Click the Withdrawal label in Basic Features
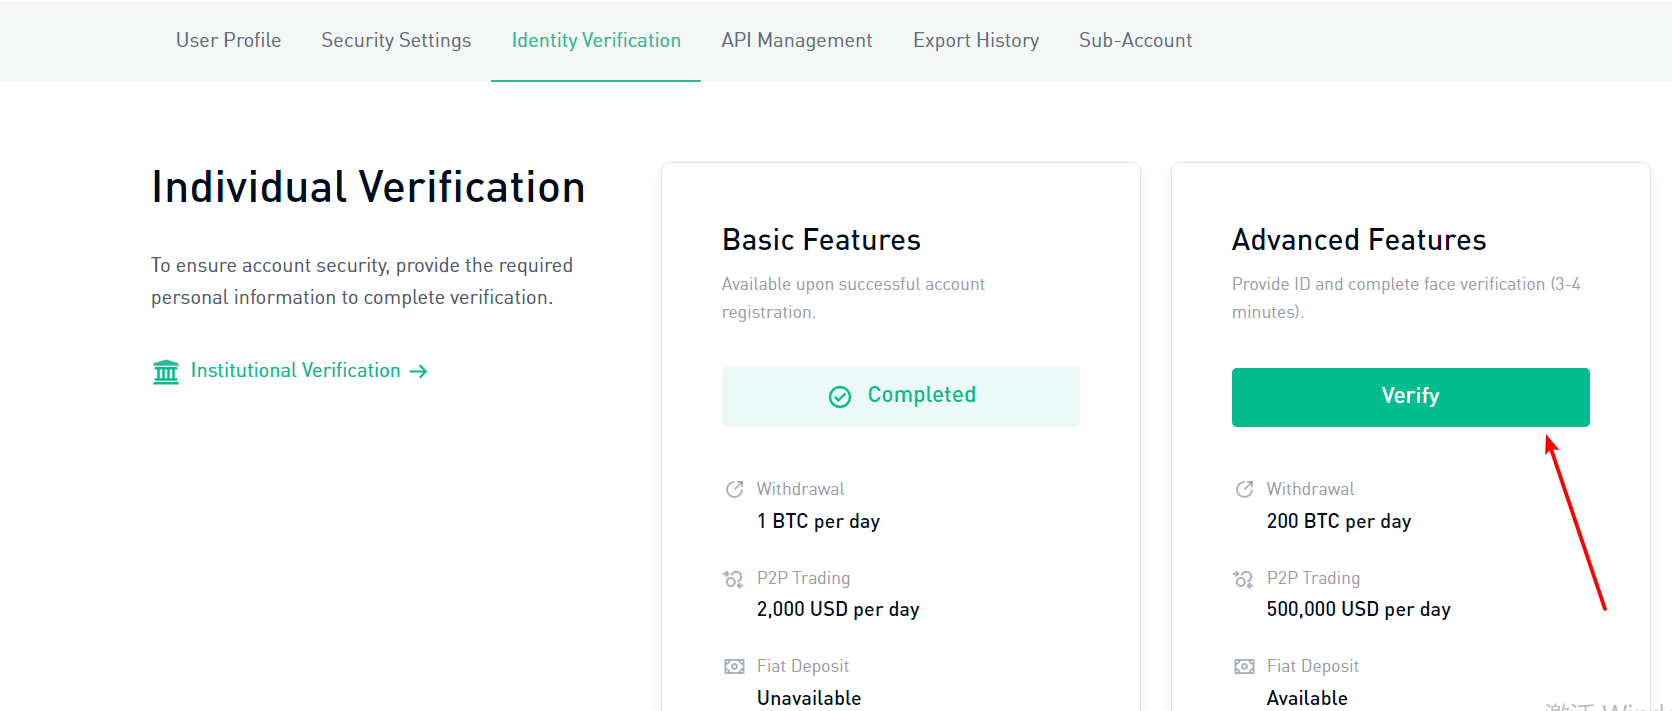Viewport: 1672px width, 711px height. point(800,489)
